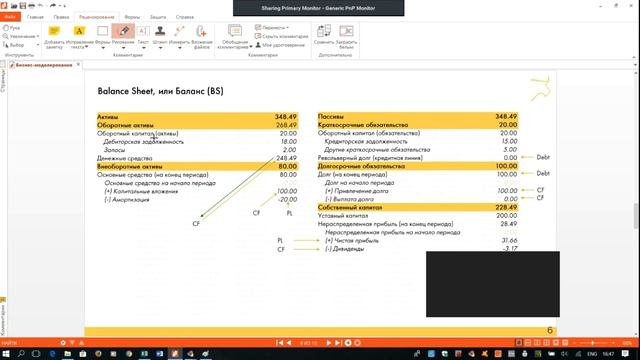The height and width of the screenshot is (360, 640).
Task: Click the Собственный капитал heading row
Action: pyautogui.click(x=418, y=207)
